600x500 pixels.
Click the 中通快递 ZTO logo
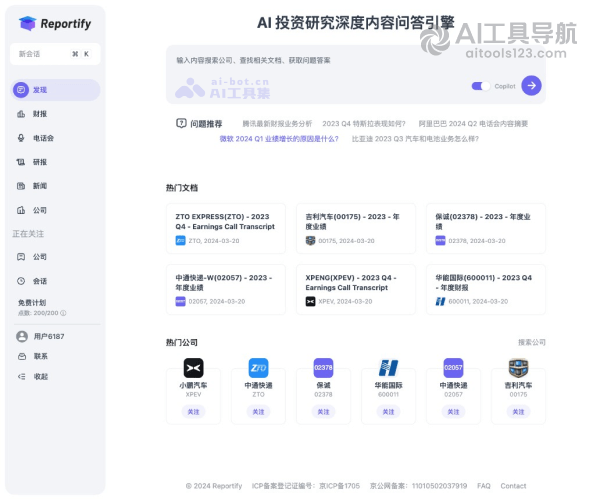(259, 368)
